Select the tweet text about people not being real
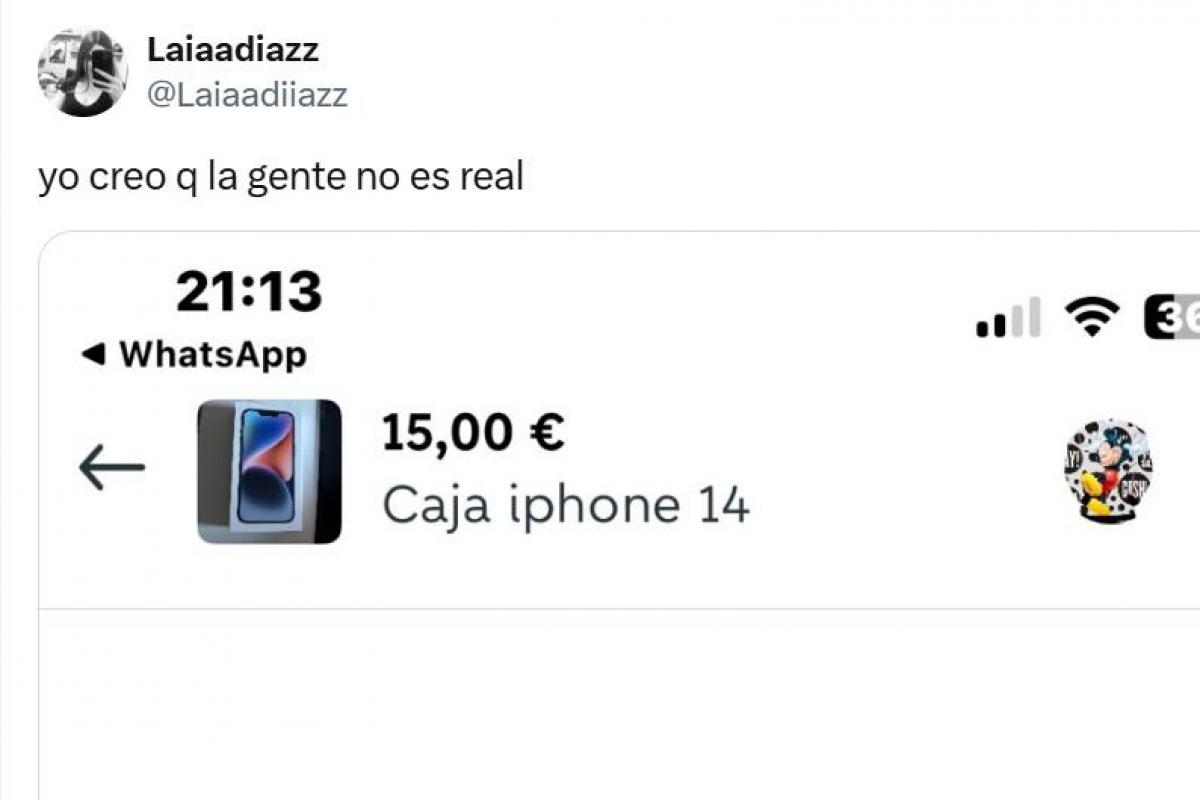The height and width of the screenshot is (800, 1200). 281,177
